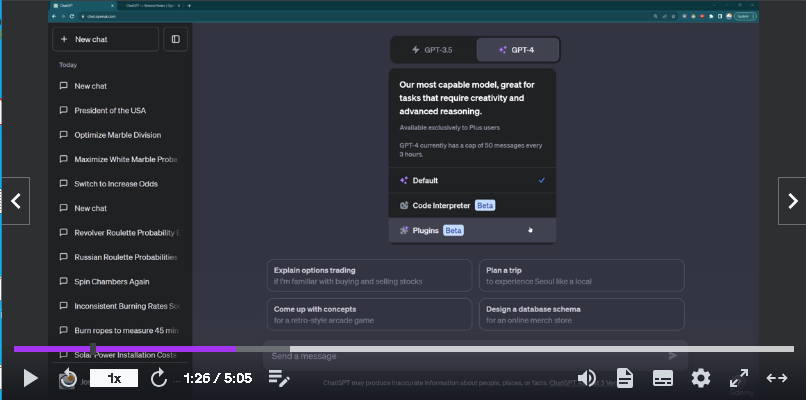The image size is (806, 400).
Task: Click the chat bubble icon beside Spin Chambers Again
Action: 64,281
